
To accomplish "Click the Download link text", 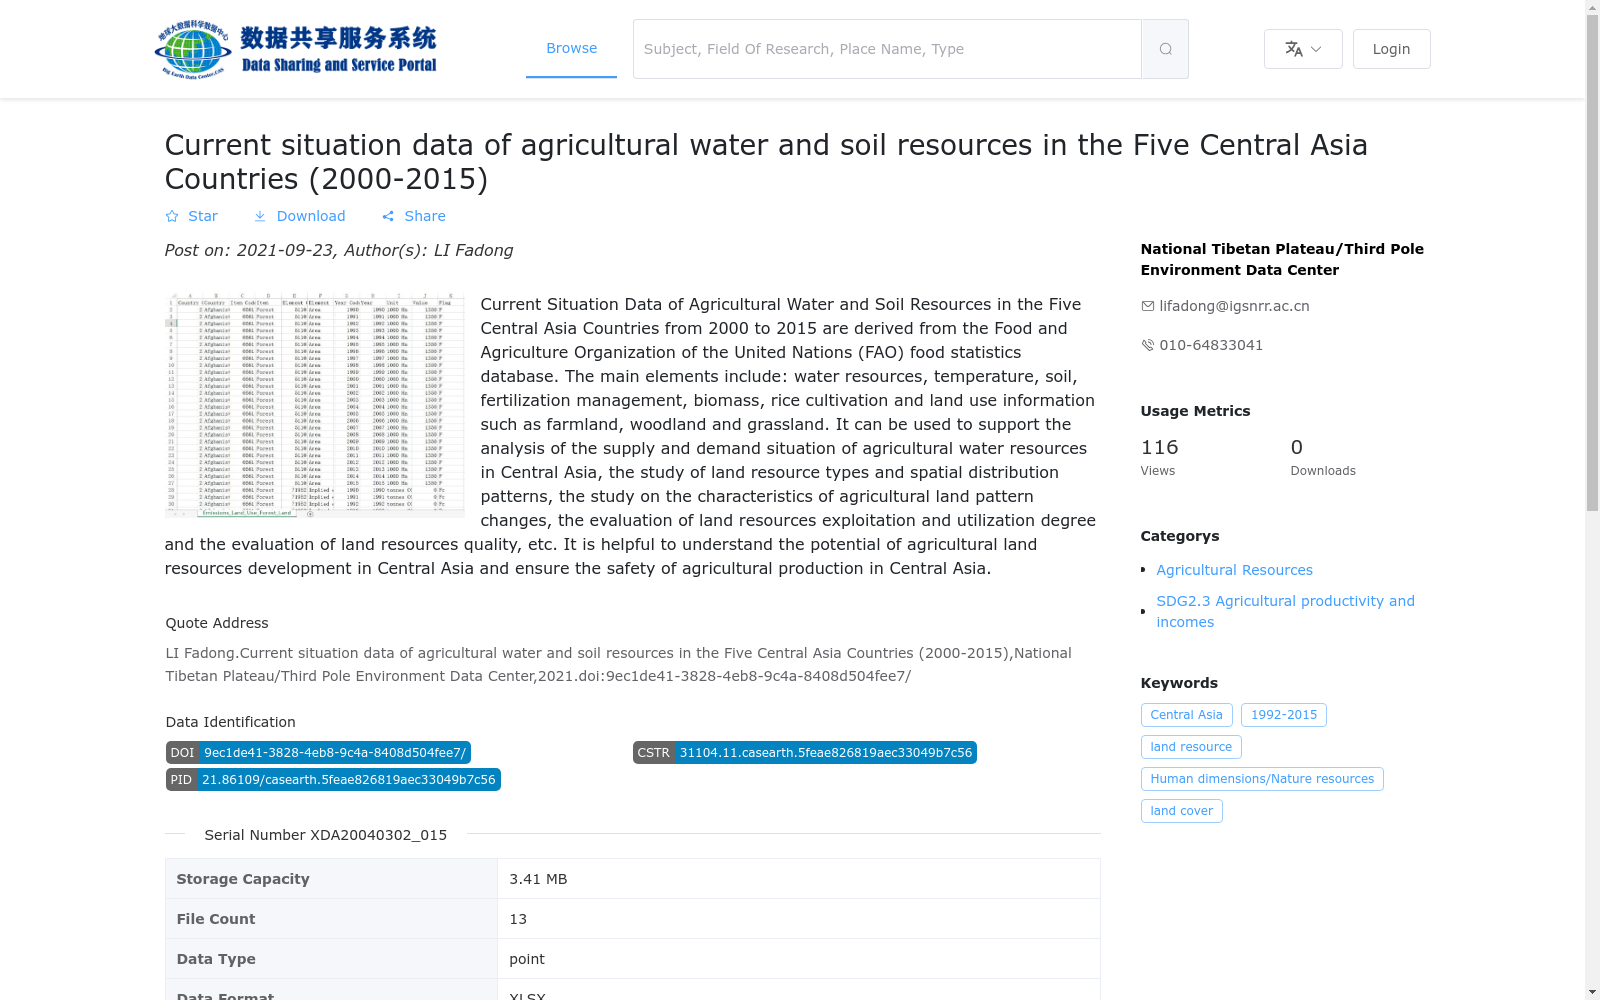I will [x=311, y=216].
